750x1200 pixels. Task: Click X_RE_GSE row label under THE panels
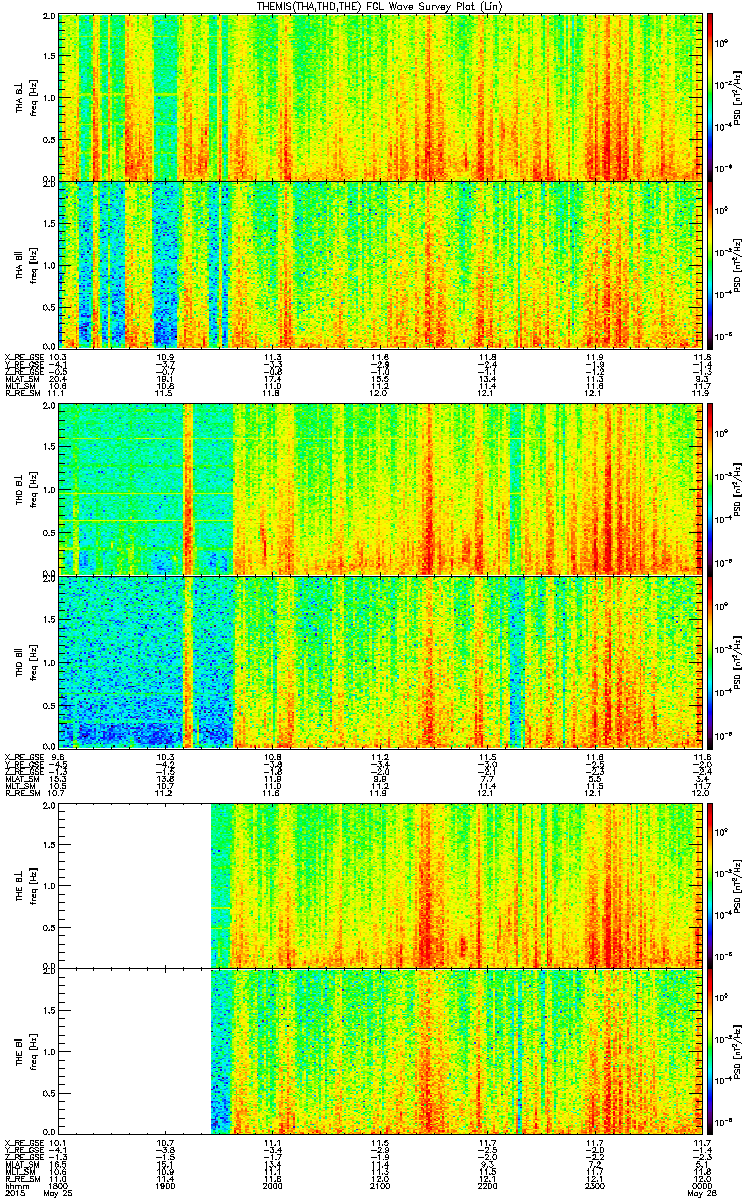24,1141
